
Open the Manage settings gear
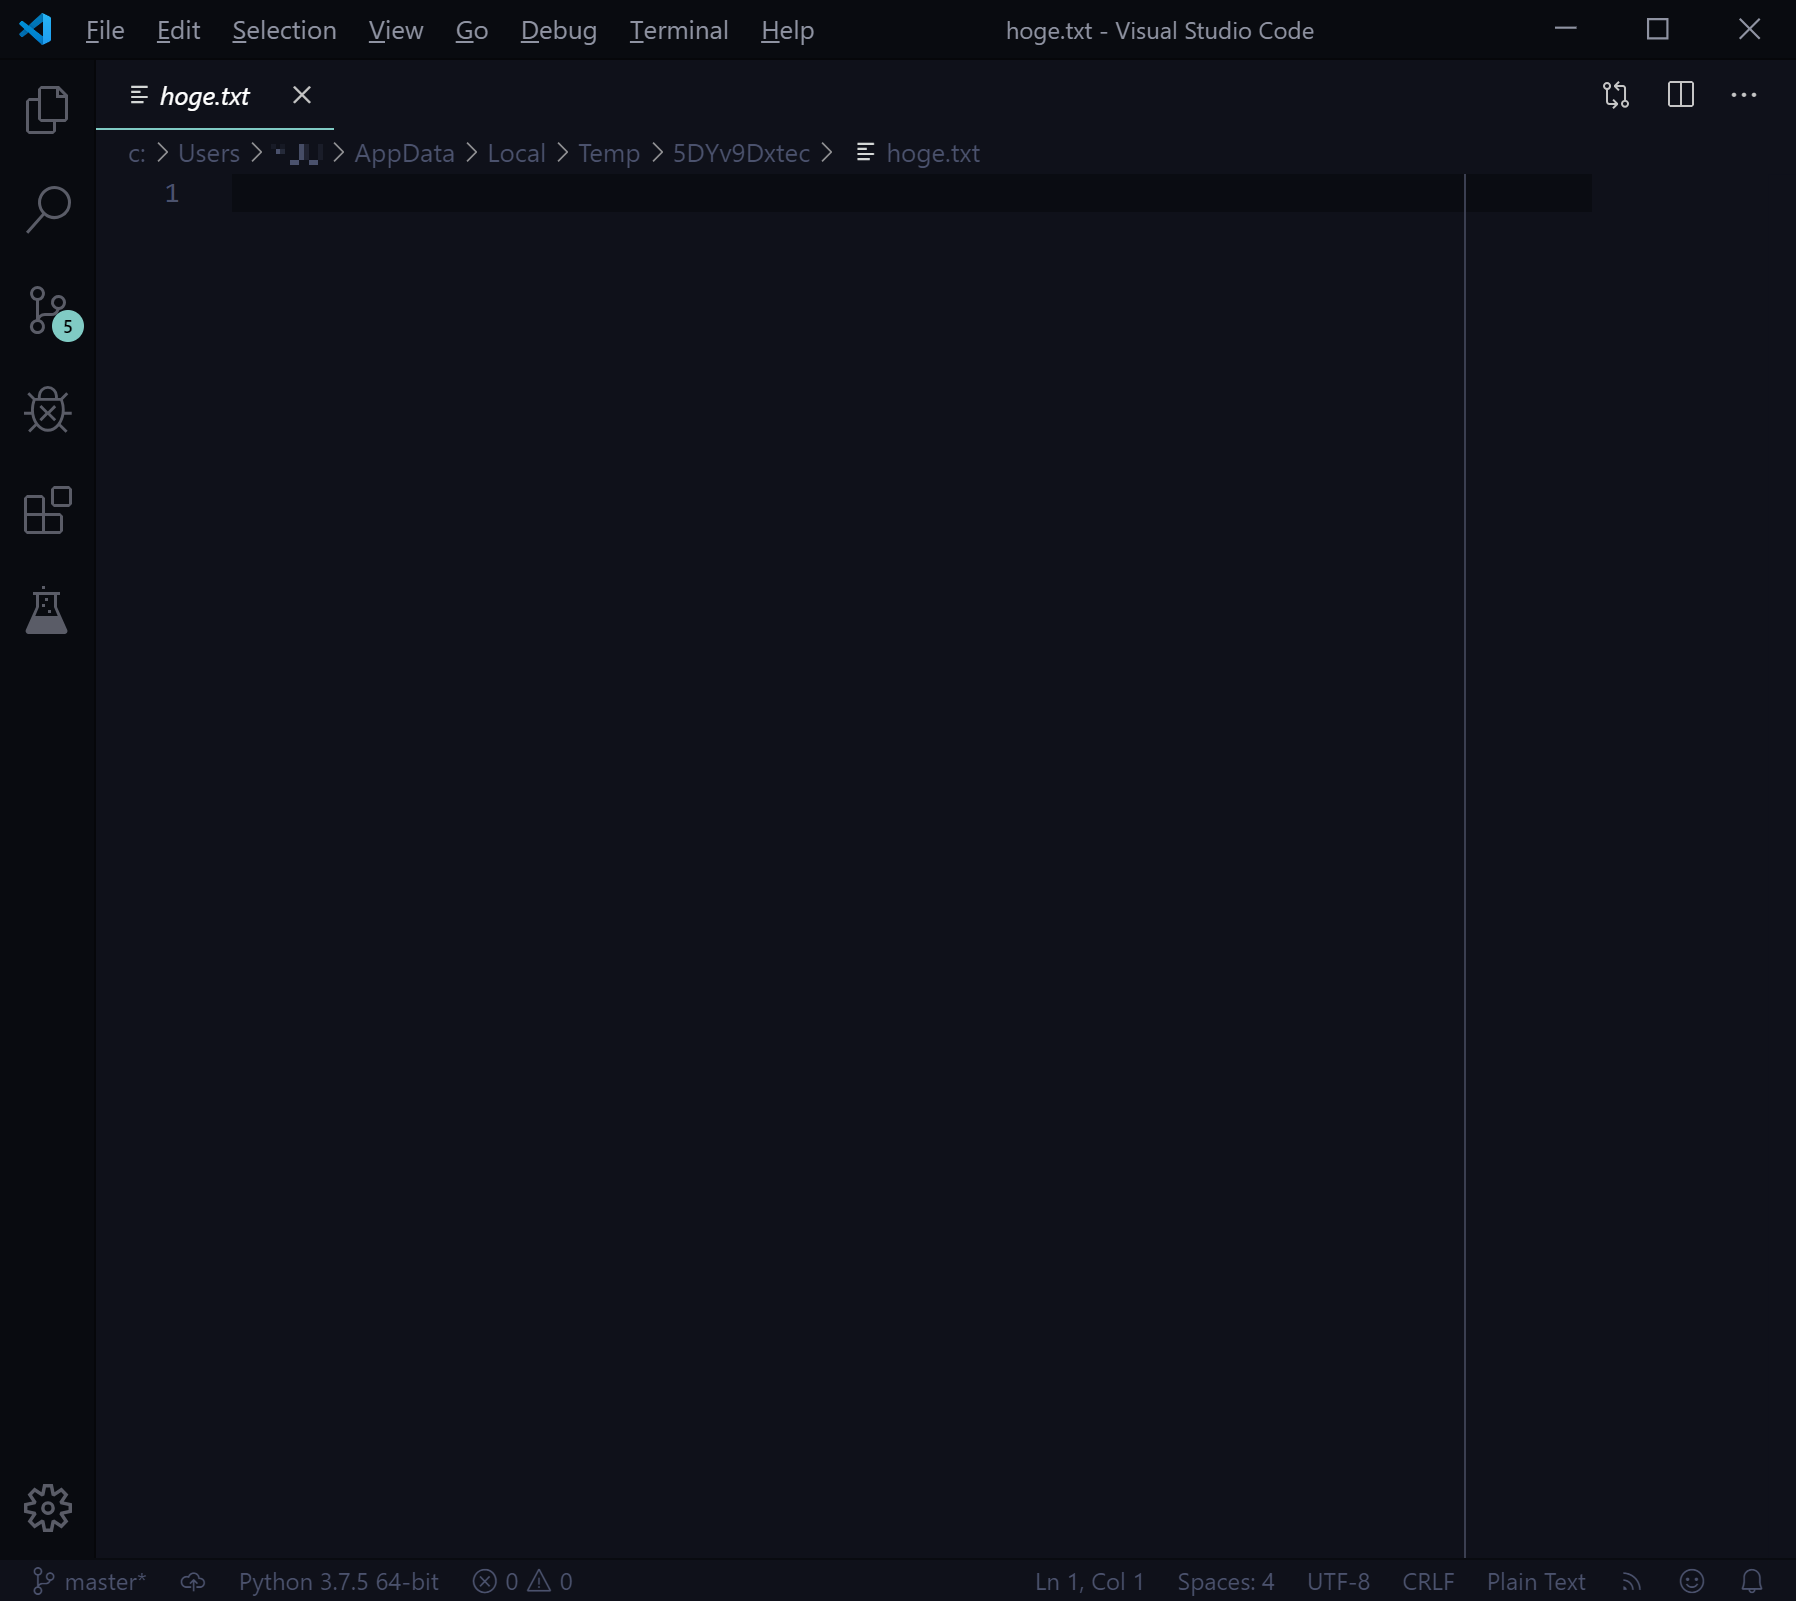pos(47,1508)
